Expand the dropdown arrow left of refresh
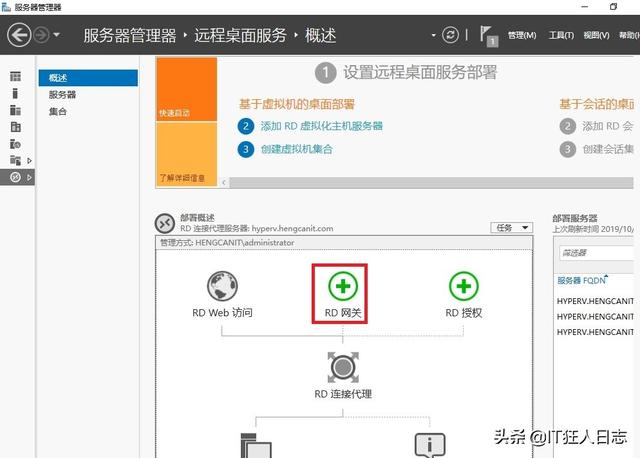The image size is (640, 458). point(434,36)
